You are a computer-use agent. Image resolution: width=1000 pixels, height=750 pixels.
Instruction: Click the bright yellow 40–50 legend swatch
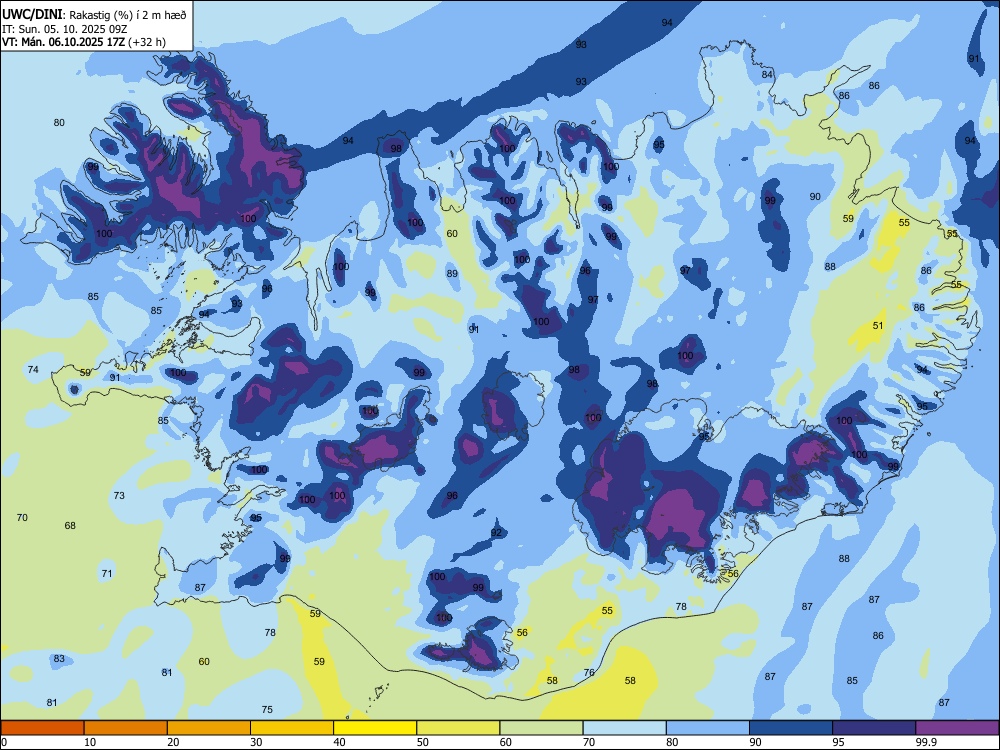(375, 728)
